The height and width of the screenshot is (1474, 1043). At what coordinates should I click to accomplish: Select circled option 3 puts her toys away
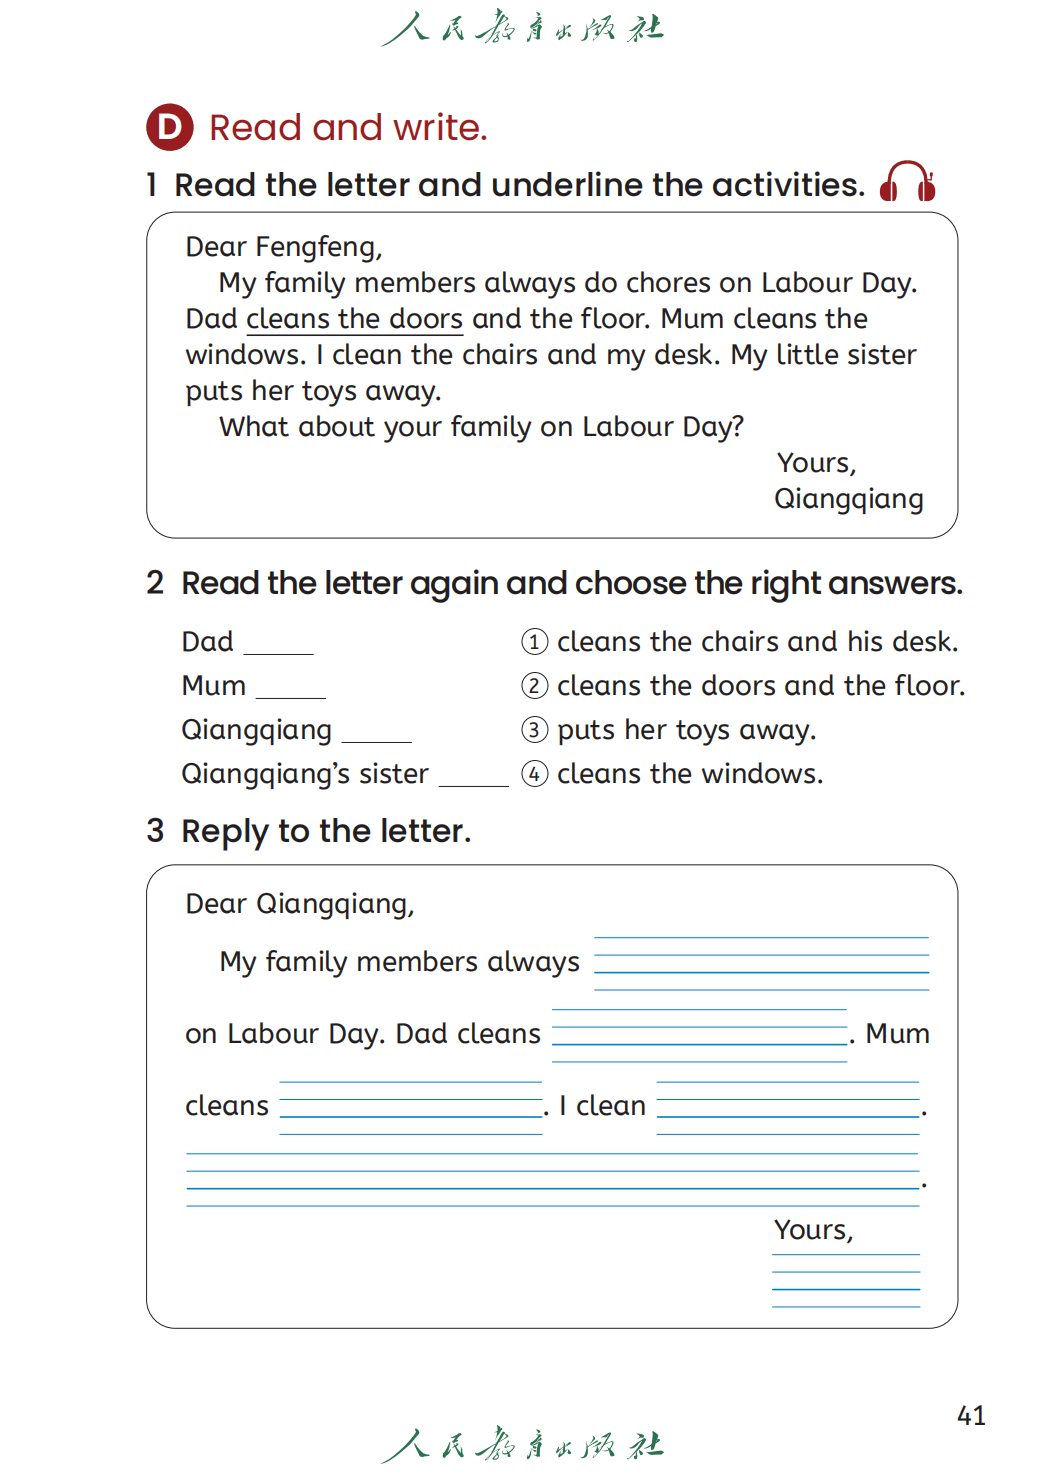point(535,730)
